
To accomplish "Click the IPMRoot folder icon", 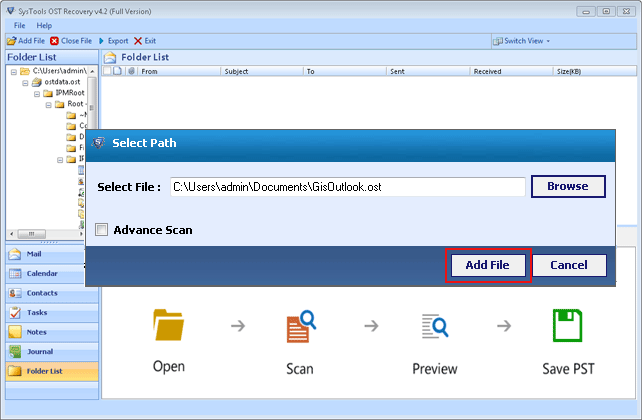I will [48, 93].
